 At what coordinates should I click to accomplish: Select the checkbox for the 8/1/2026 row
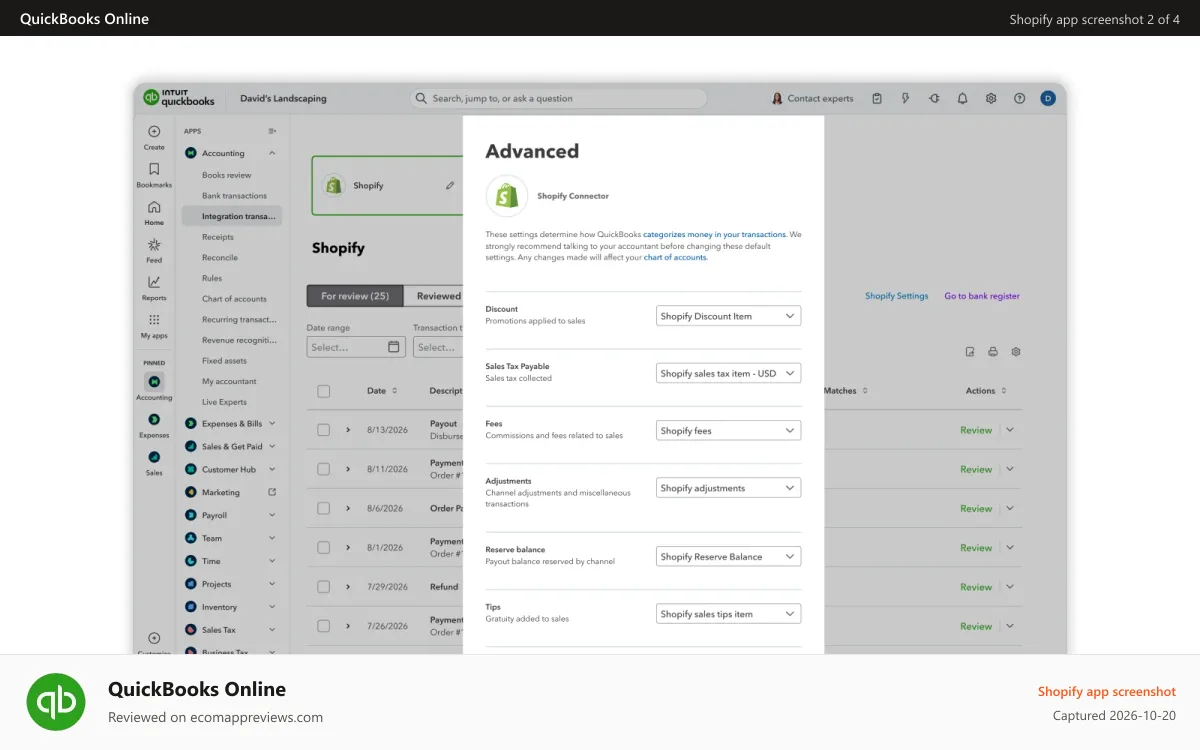[x=323, y=547]
